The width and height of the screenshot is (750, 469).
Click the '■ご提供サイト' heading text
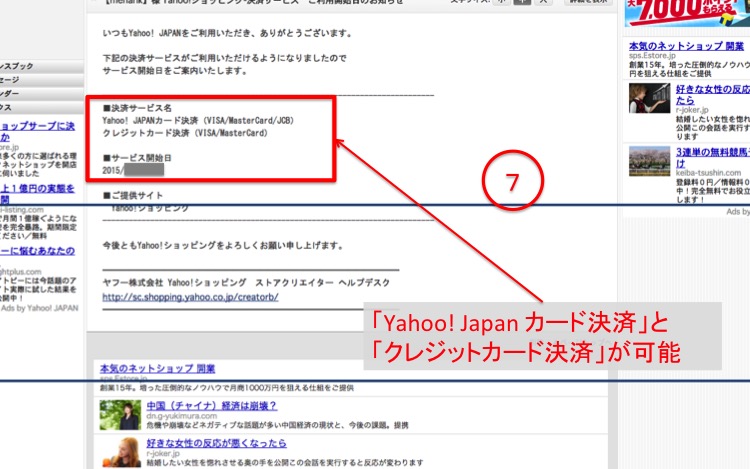pos(133,196)
